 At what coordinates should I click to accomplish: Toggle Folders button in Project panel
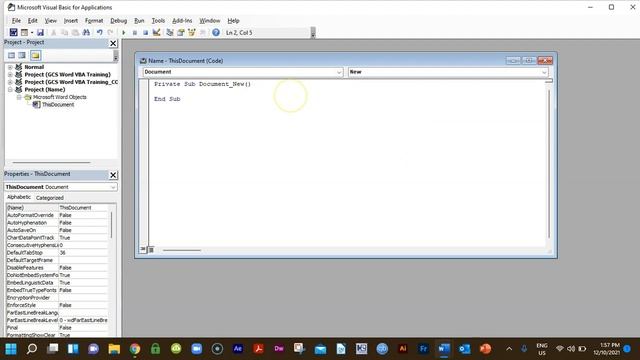(x=36, y=55)
